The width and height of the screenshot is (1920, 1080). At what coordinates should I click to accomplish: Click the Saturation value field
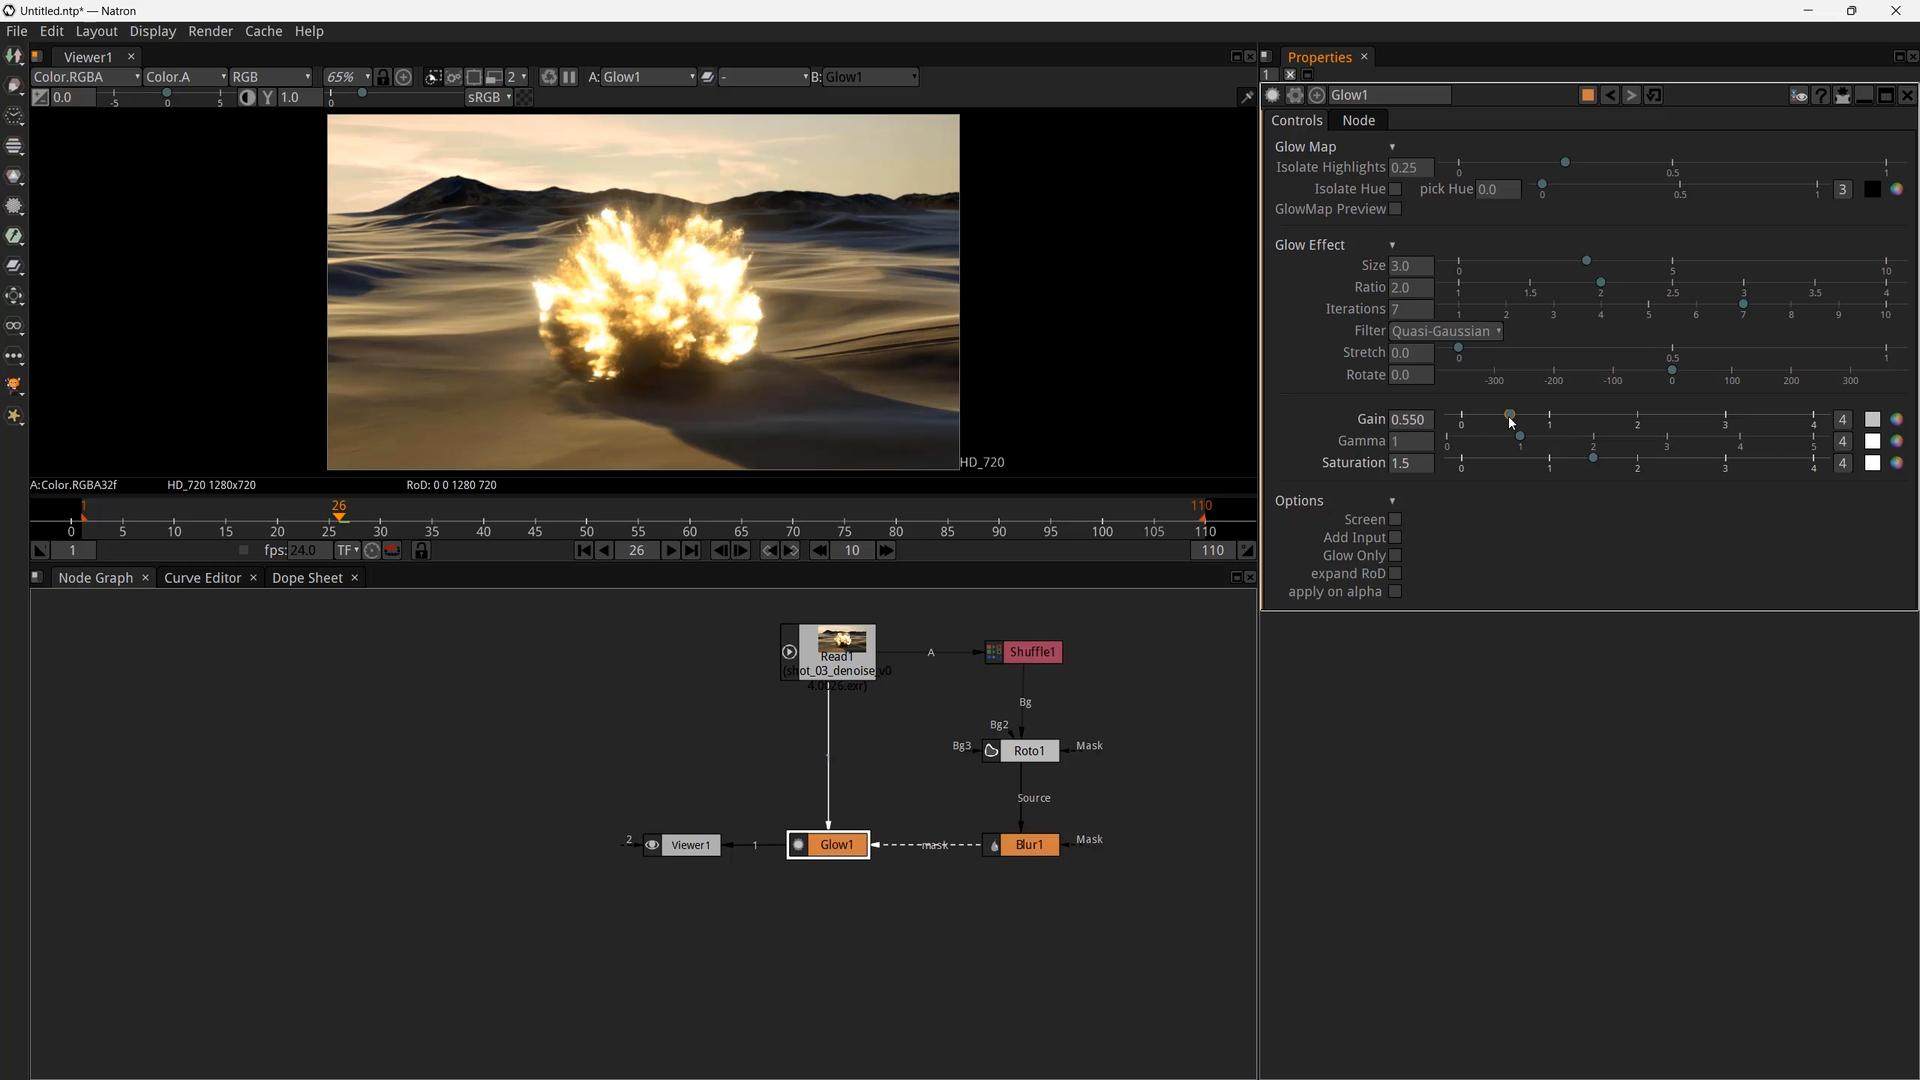(1410, 463)
